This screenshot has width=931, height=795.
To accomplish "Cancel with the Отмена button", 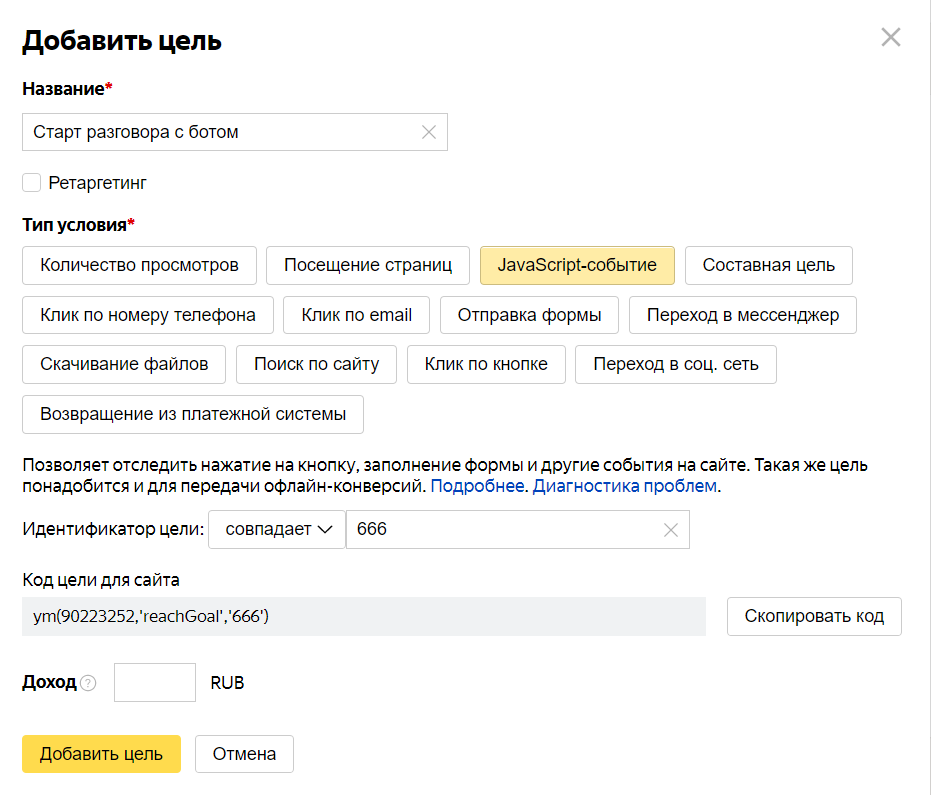I will 244,754.
